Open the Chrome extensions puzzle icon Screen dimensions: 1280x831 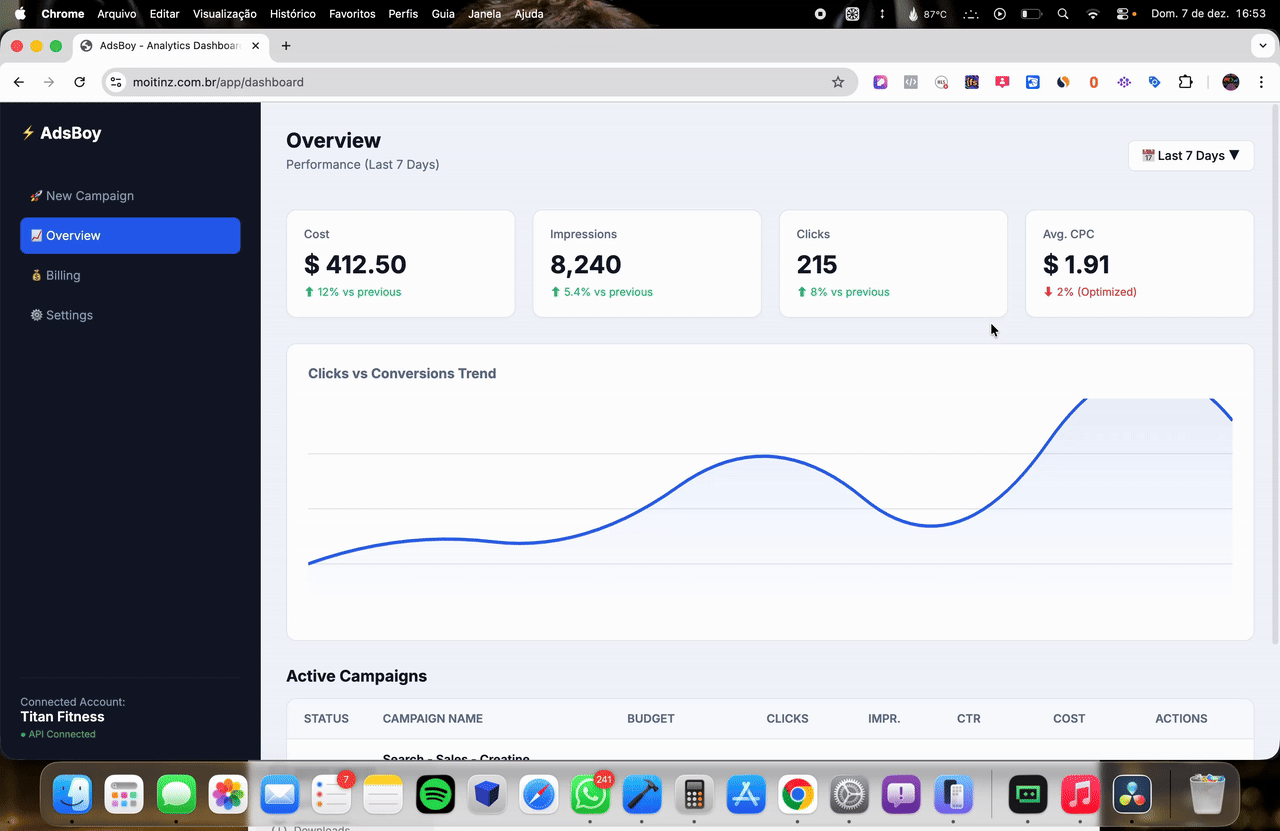coord(1185,81)
